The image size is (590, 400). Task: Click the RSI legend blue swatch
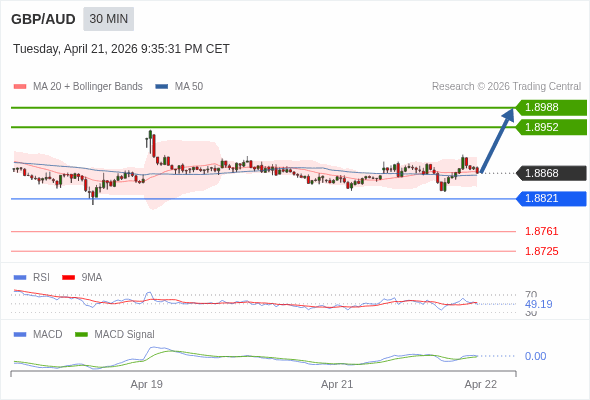(20, 278)
